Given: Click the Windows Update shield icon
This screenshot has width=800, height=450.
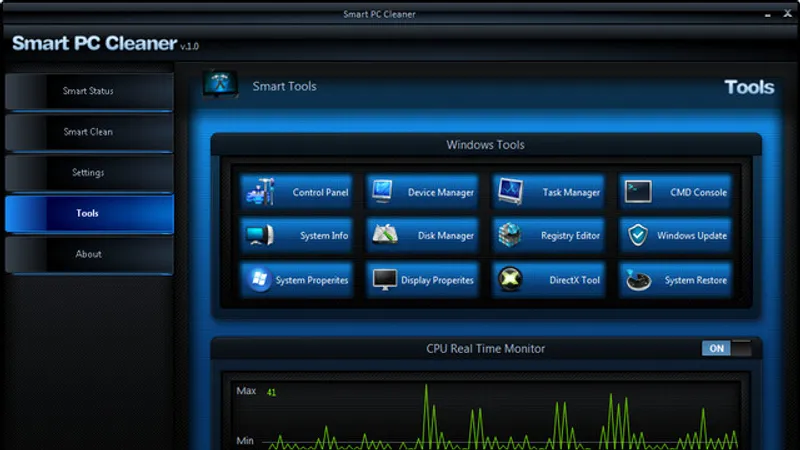Looking at the screenshot, I should (x=638, y=235).
